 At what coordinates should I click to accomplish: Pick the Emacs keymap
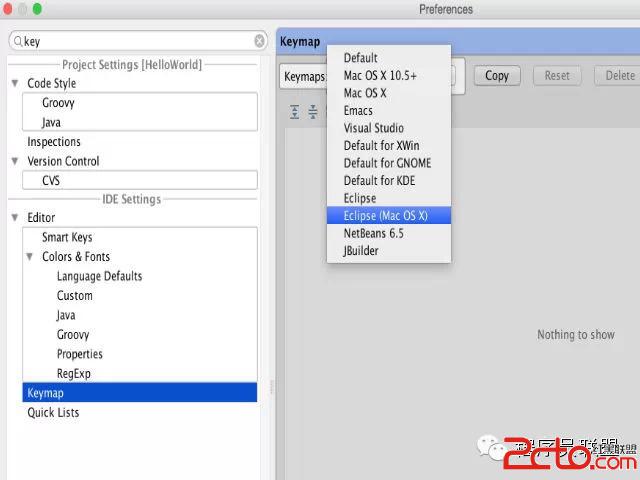pyautogui.click(x=389, y=111)
